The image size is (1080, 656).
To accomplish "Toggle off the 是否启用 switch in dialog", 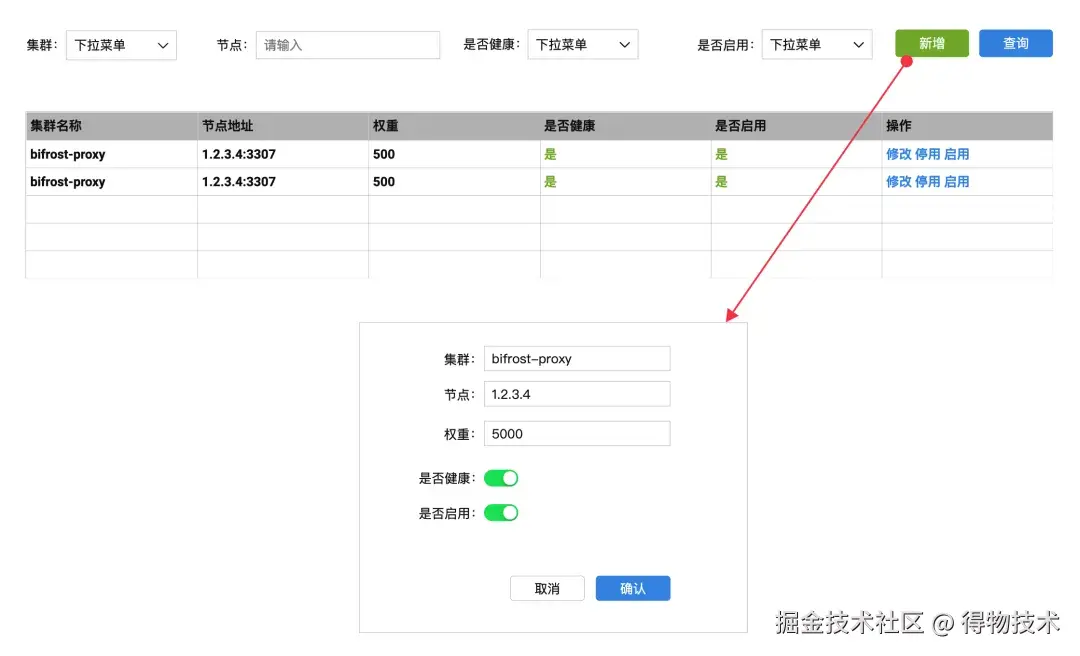I will [501, 512].
